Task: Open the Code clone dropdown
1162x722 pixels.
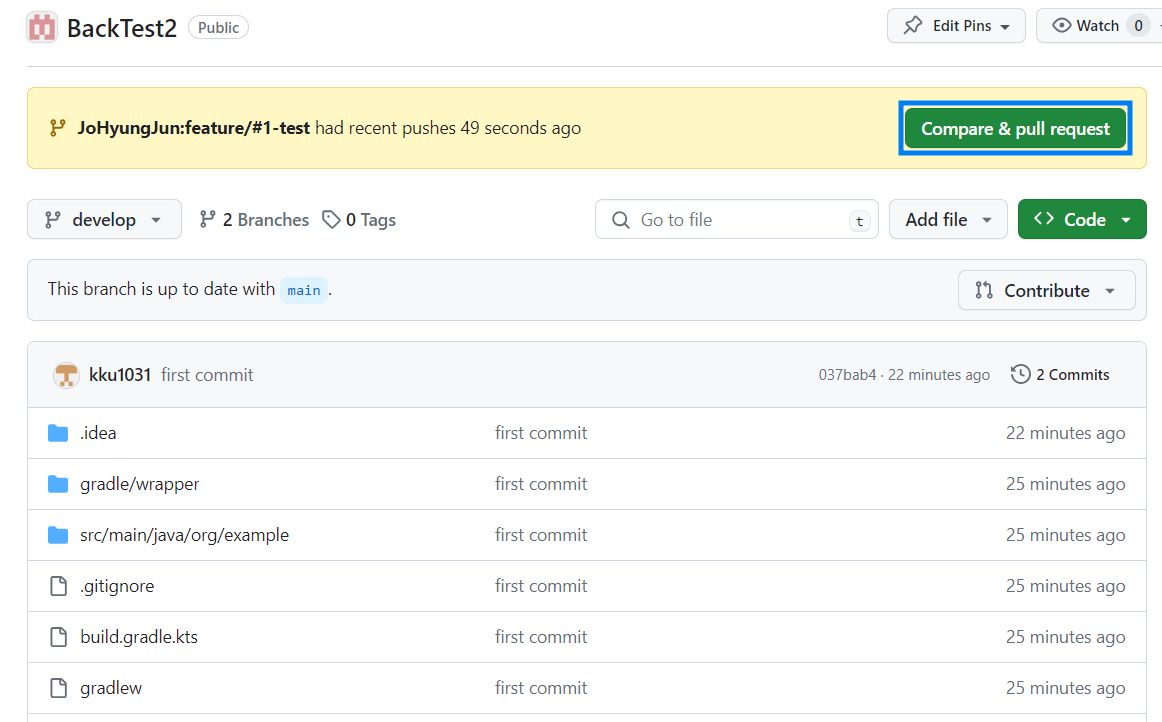Action: [x=1082, y=219]
